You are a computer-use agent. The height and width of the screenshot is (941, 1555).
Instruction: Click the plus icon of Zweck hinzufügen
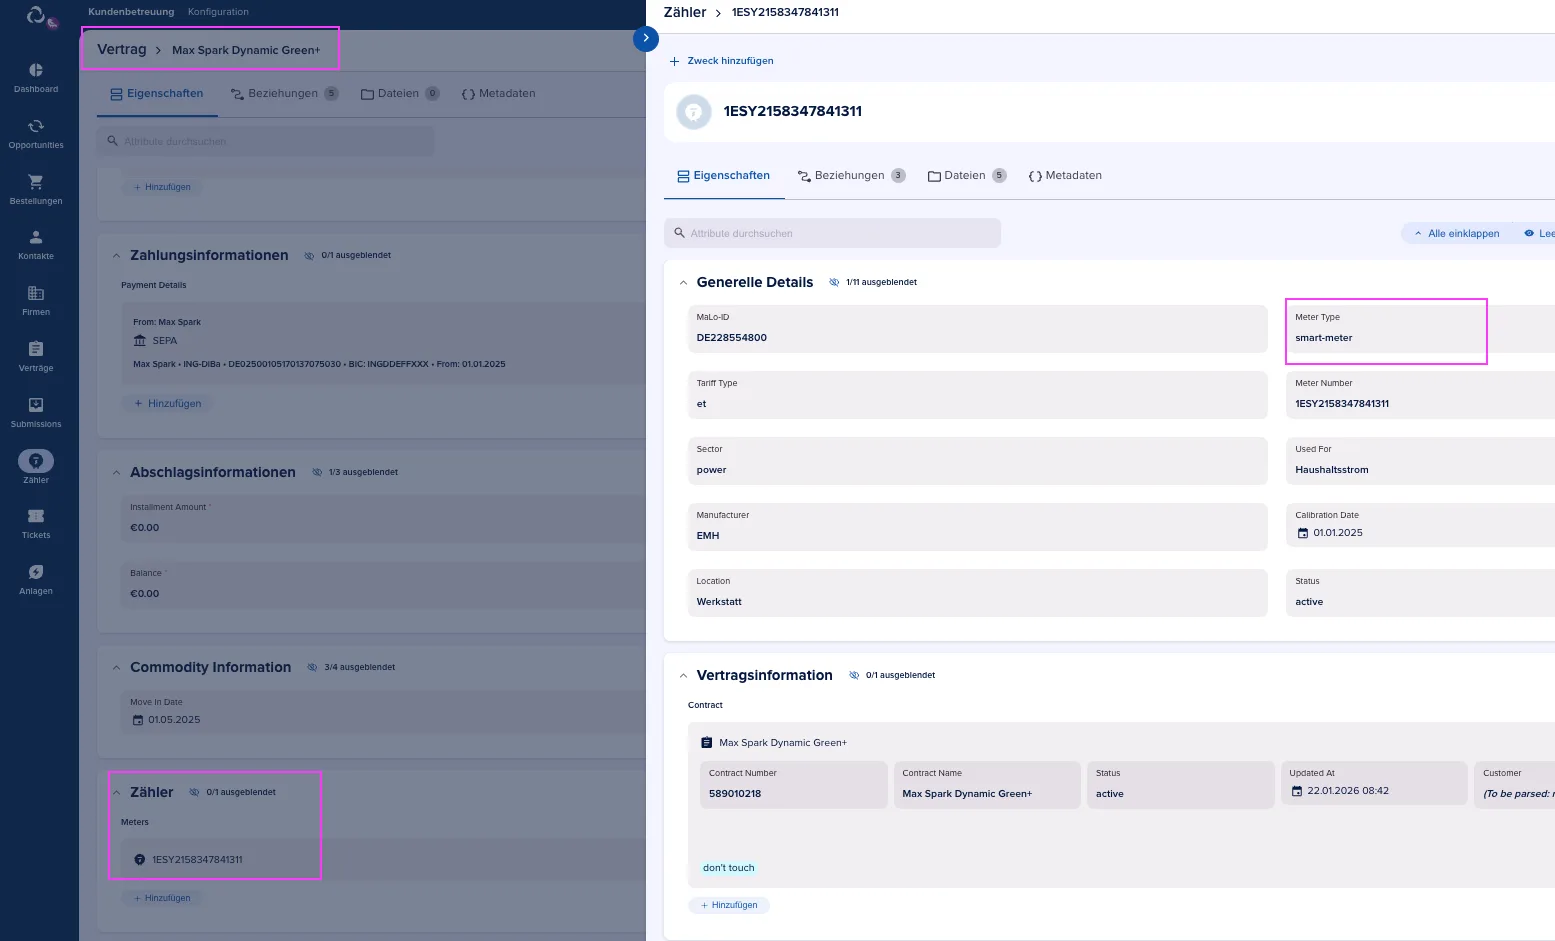tap(675, 61)
